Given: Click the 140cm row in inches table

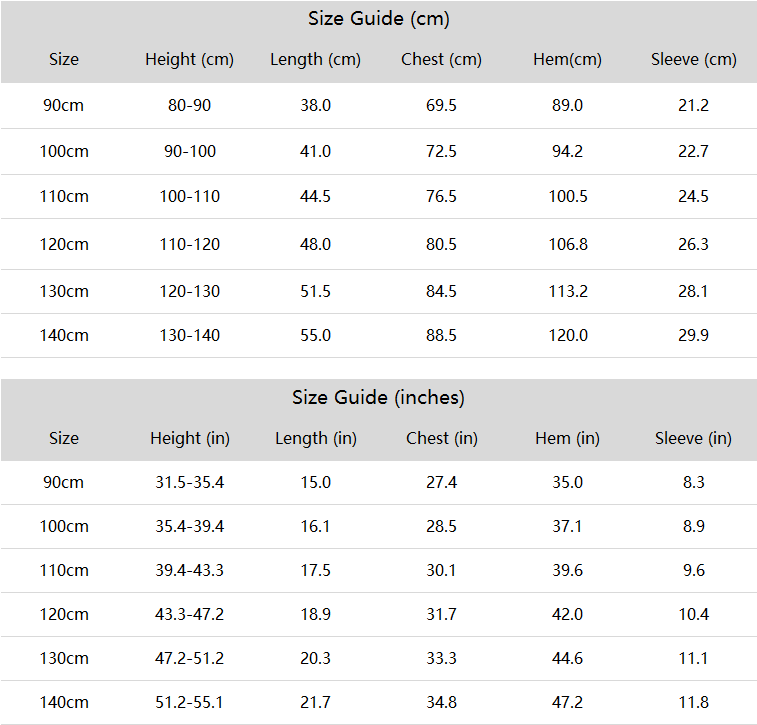Looking at the screenshot, I should (x=378, y=702).
